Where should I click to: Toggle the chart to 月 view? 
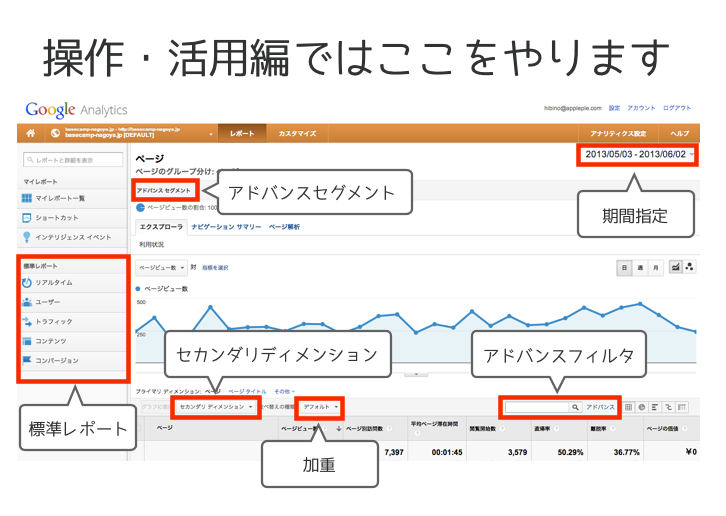[656, 268]
